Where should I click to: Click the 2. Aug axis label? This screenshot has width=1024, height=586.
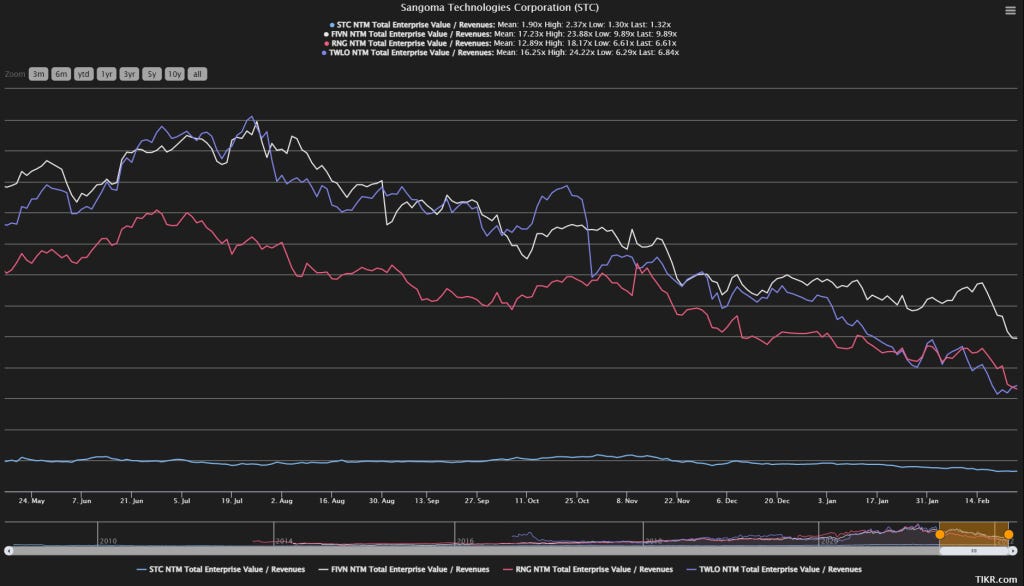click(x=281, y=500)
